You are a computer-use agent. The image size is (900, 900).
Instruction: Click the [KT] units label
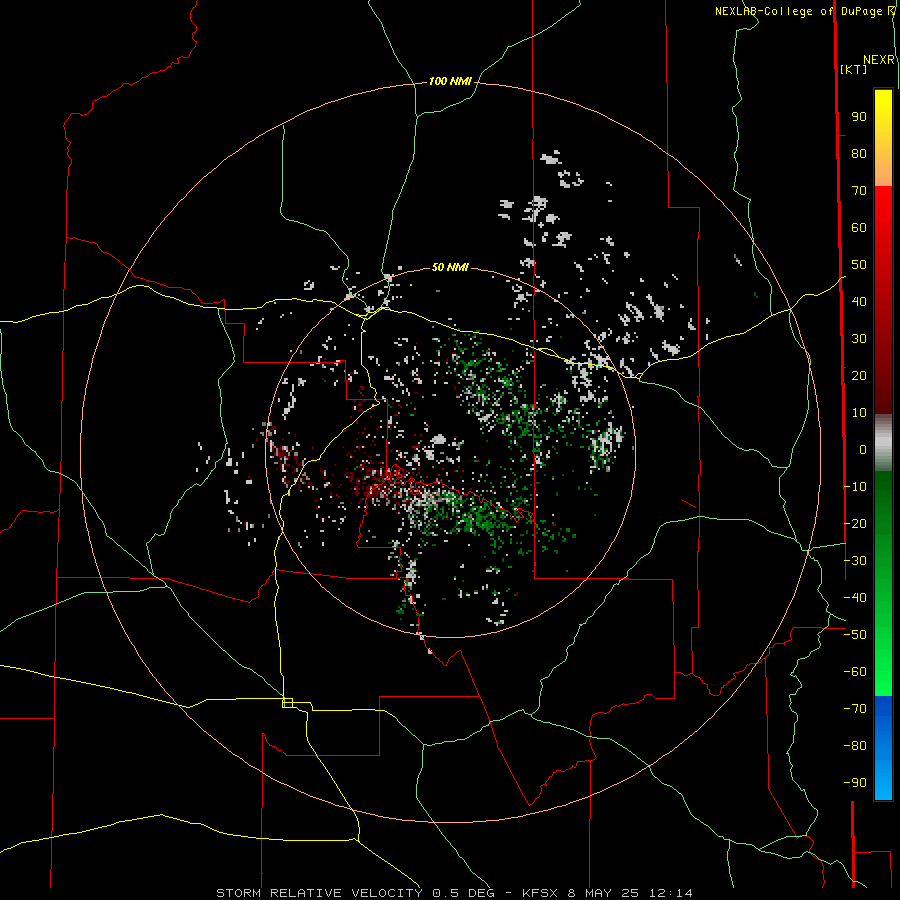[854, 69]
